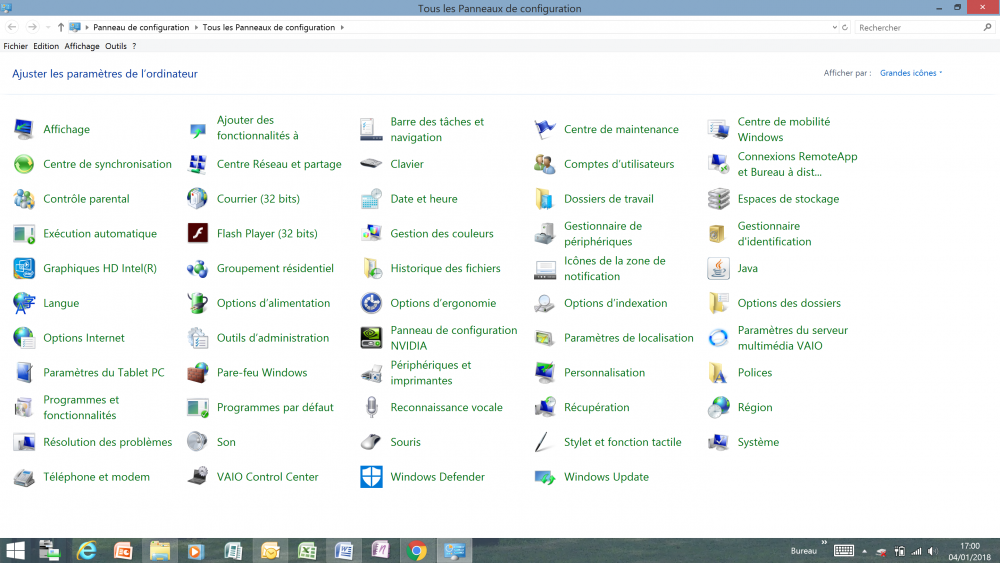Open the Téléphone et modem icon
Screen dimensions: 1000x563
[x=24, y=477]
